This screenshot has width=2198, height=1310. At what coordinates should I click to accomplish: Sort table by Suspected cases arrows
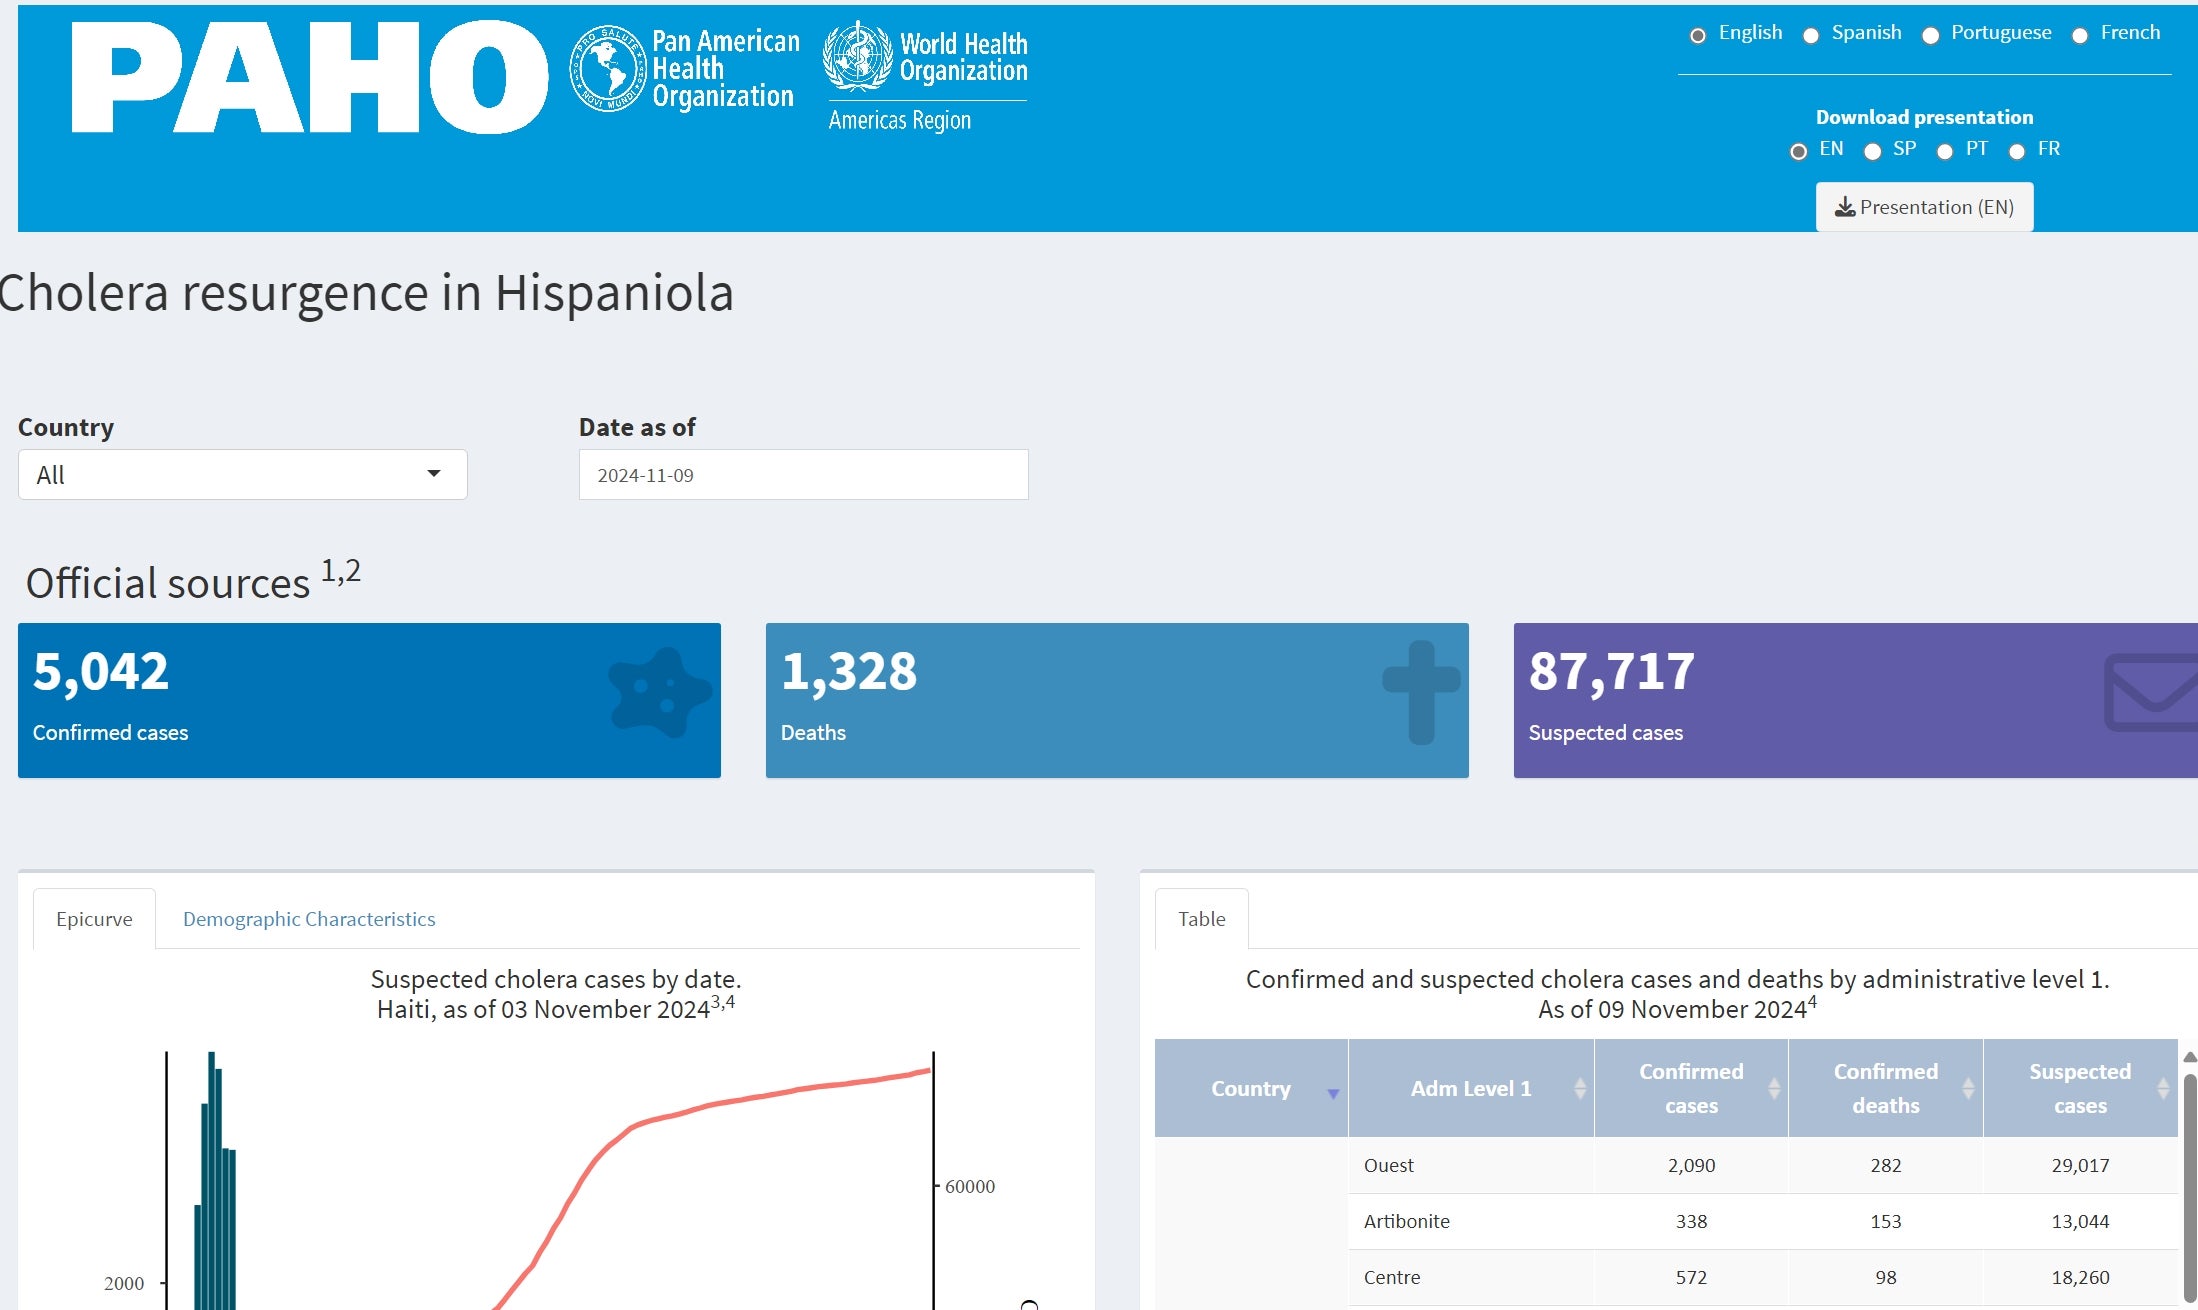pyautogui.click(x=2163, y=1088)
